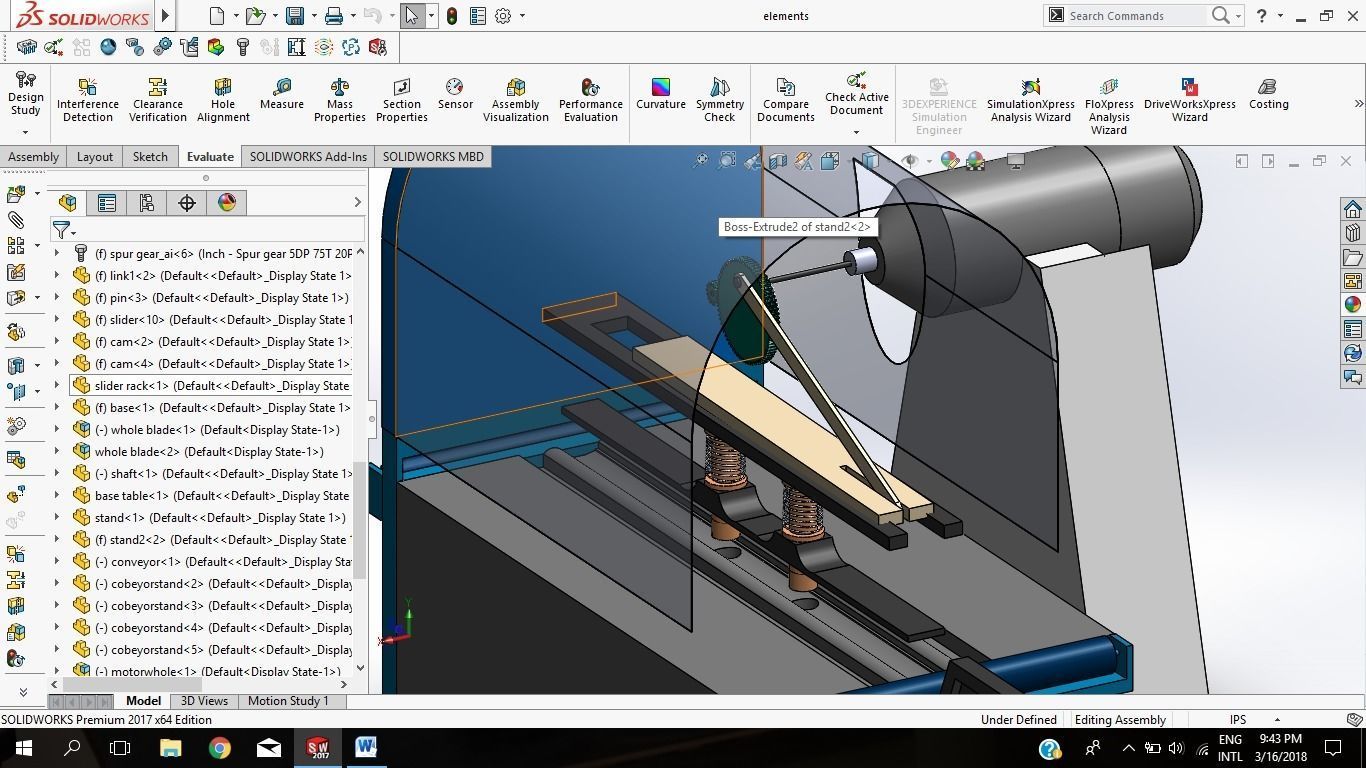Expand the slider rack<1> tree node

pyautogui.click(x=57, y=385)
